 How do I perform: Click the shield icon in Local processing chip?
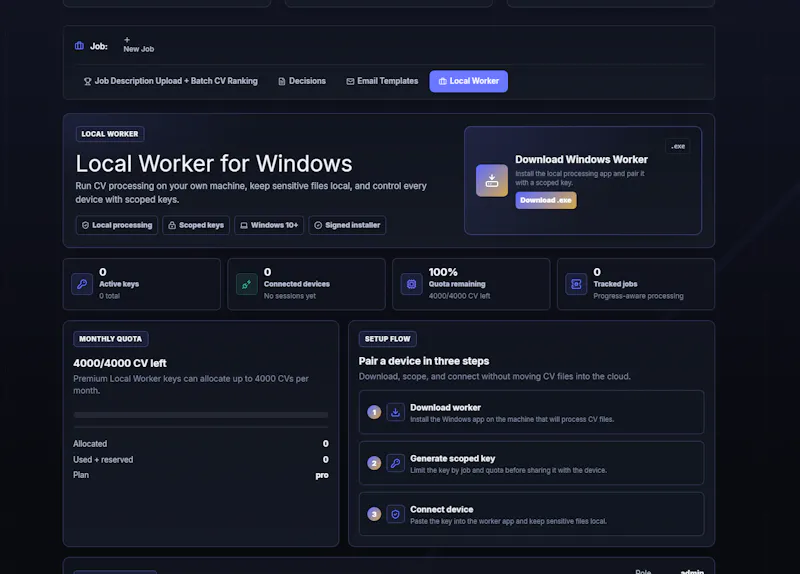click(85, 226)
